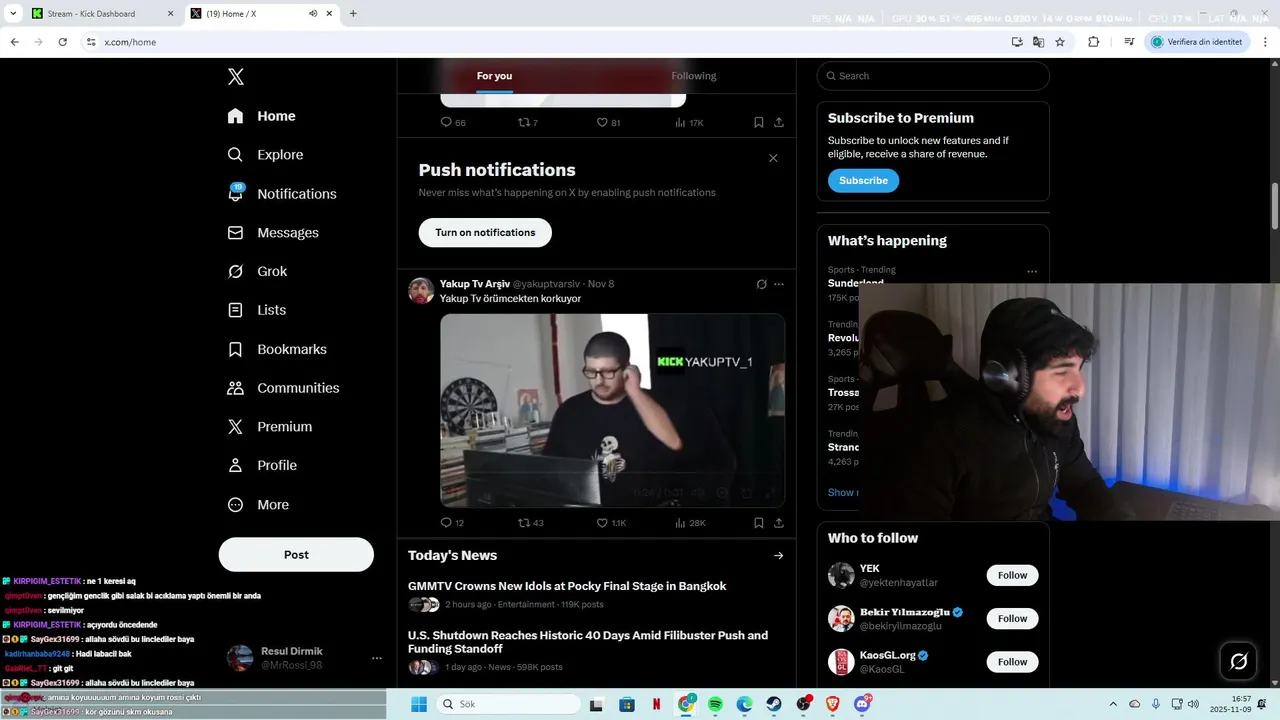Click the Windows Sök search box
This screenshot has height=720, width=1280.
[508, 704]
